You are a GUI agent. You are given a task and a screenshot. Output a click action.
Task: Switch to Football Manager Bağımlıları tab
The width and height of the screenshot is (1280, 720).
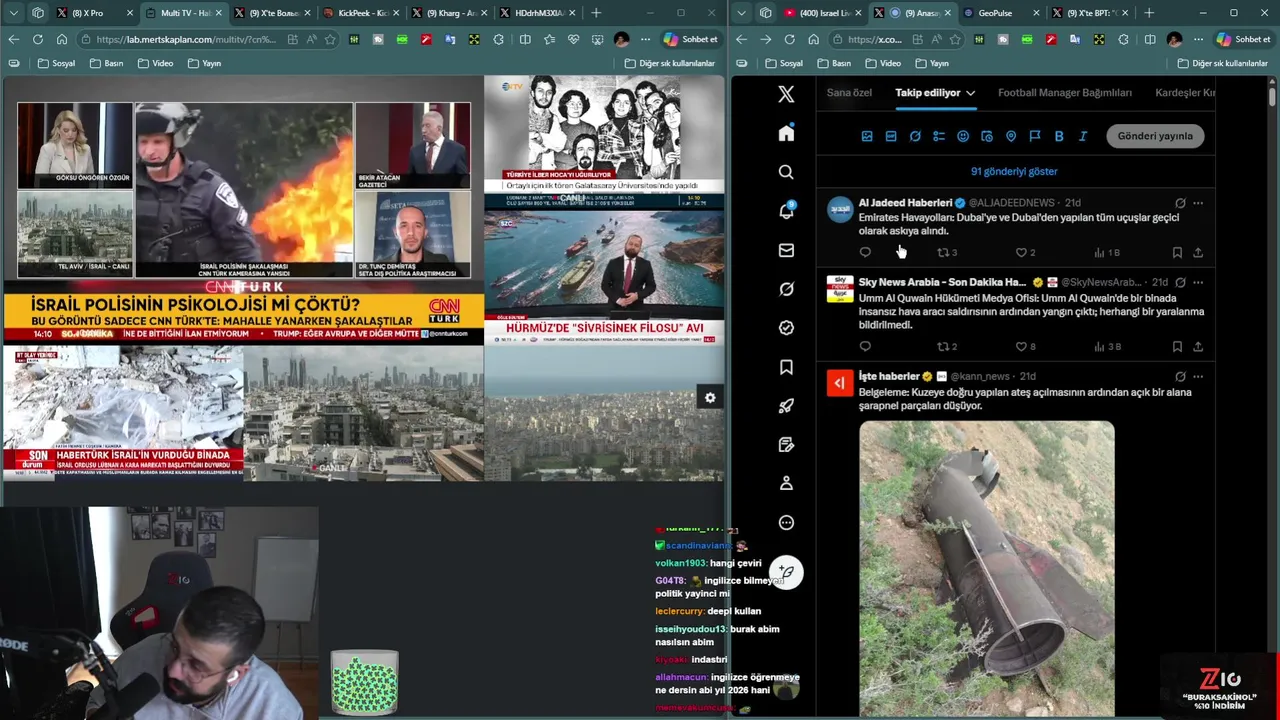[x=1064, y=93]
